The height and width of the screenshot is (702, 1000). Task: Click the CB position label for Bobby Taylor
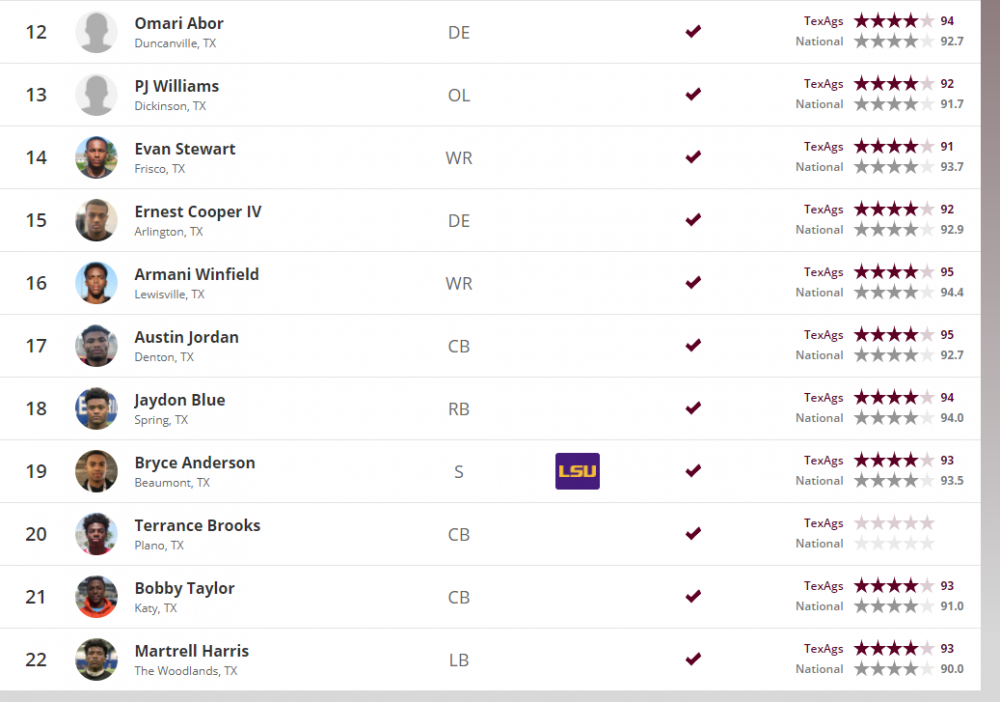coord(459,597)
